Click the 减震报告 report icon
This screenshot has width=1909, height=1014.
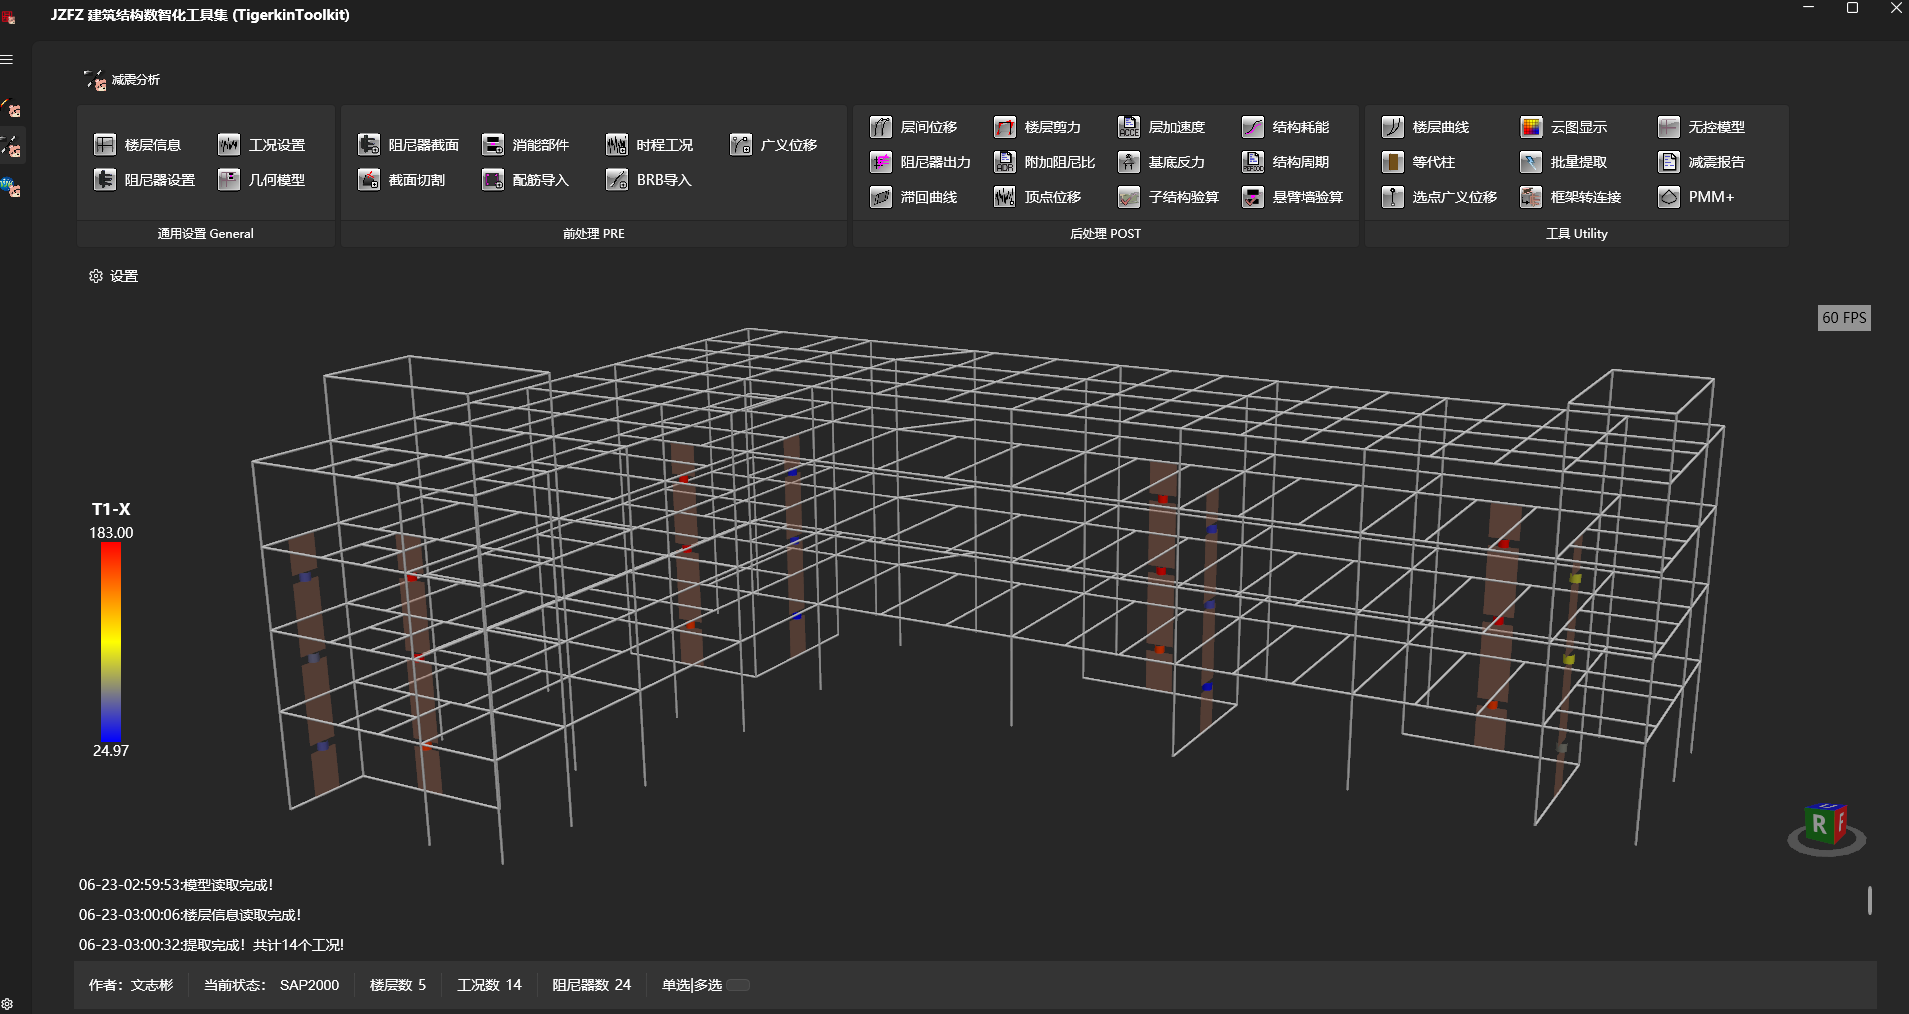tap(1668, 162)
